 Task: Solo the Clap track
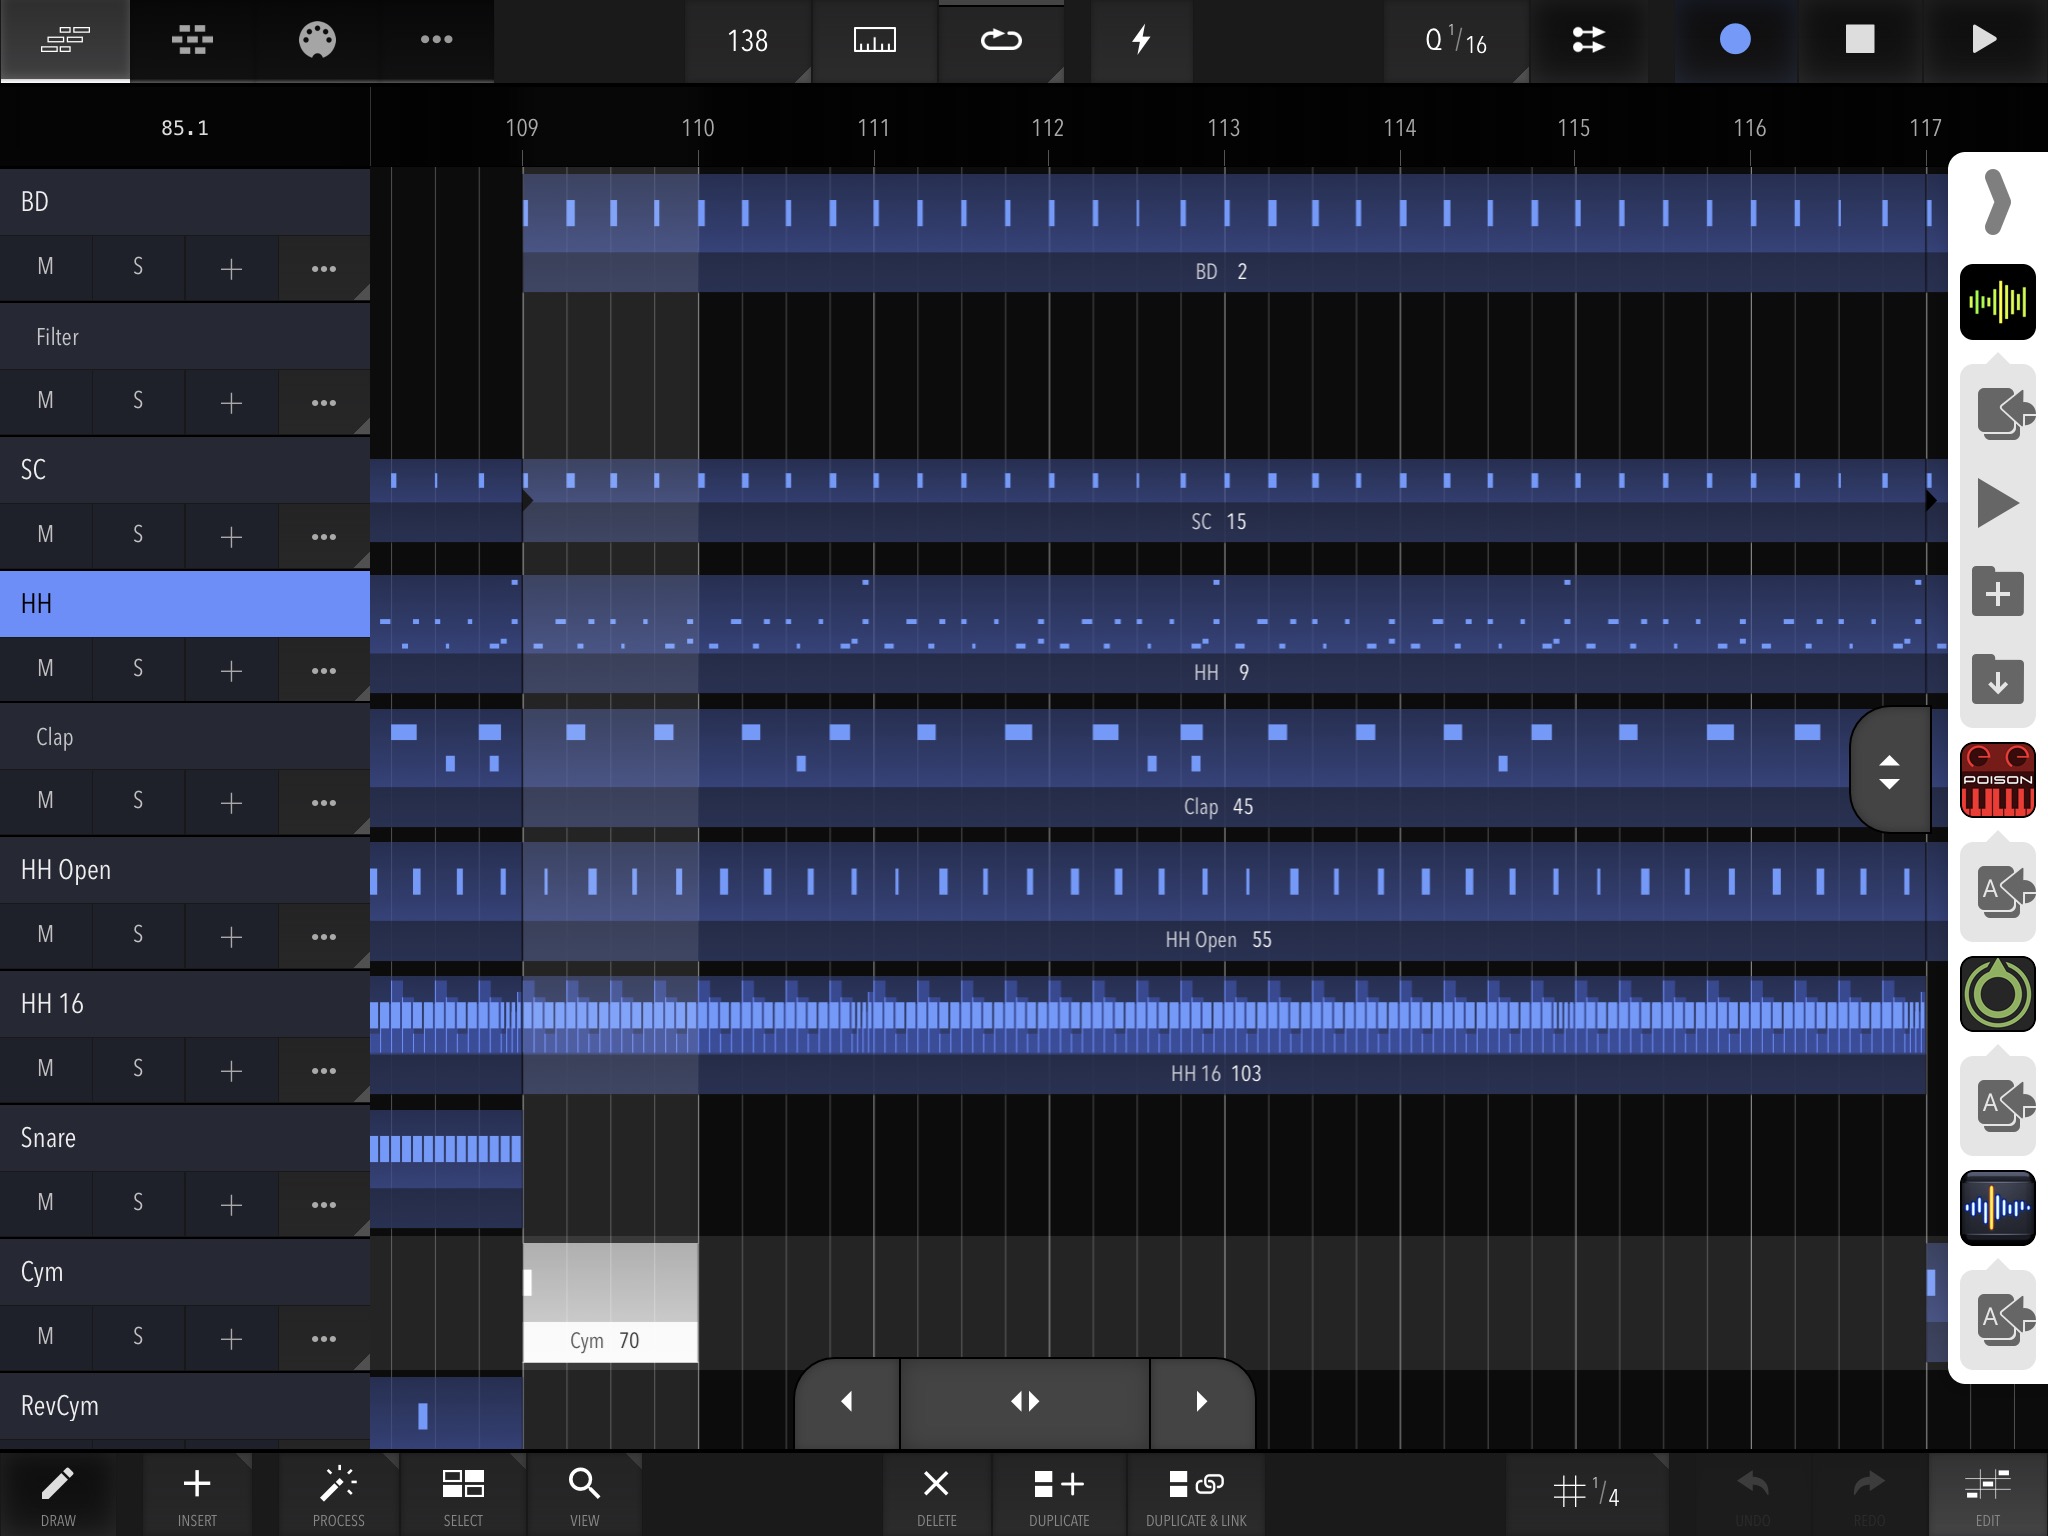pyautogui.click(x=138, y=801)
